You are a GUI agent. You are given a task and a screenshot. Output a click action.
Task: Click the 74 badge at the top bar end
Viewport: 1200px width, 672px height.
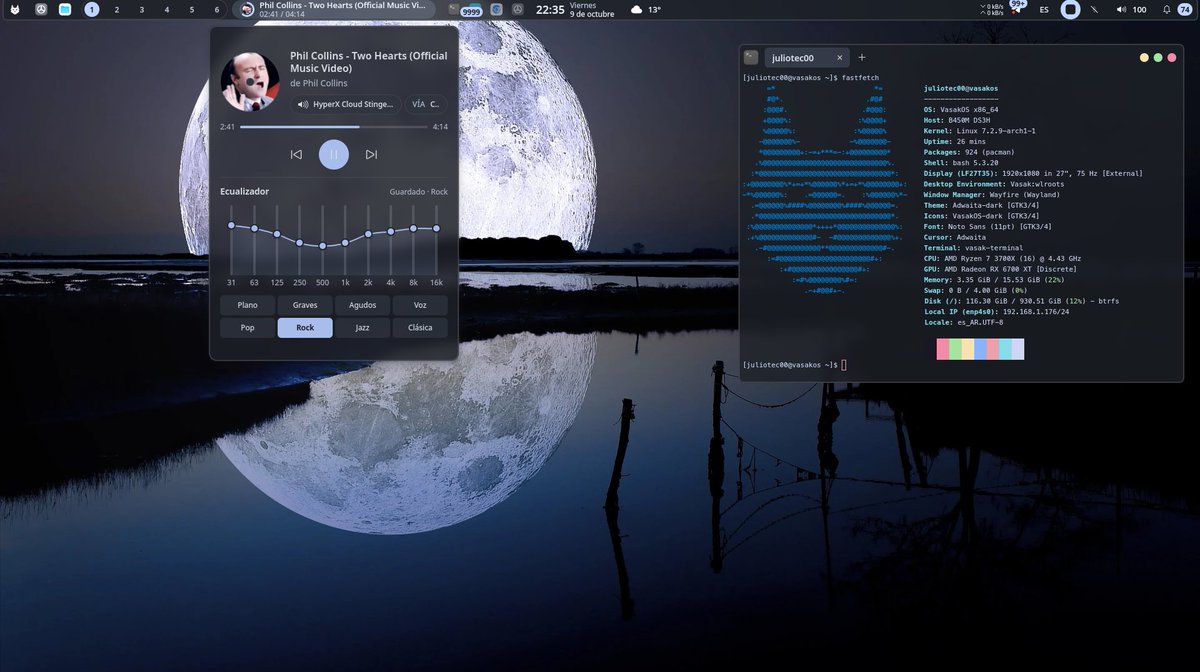click(x=1185, y=9)
